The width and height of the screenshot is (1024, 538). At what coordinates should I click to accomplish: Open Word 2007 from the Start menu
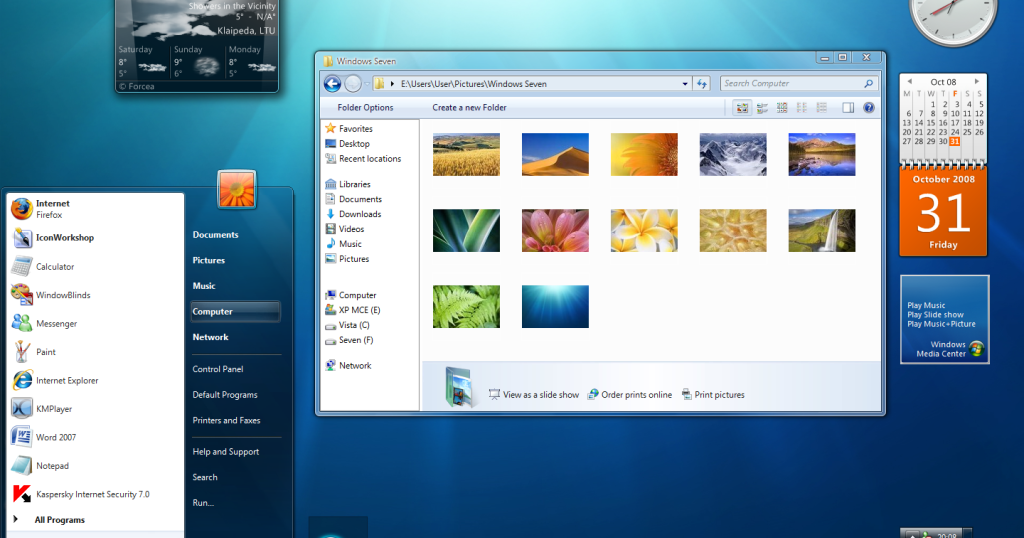[95, 437]
